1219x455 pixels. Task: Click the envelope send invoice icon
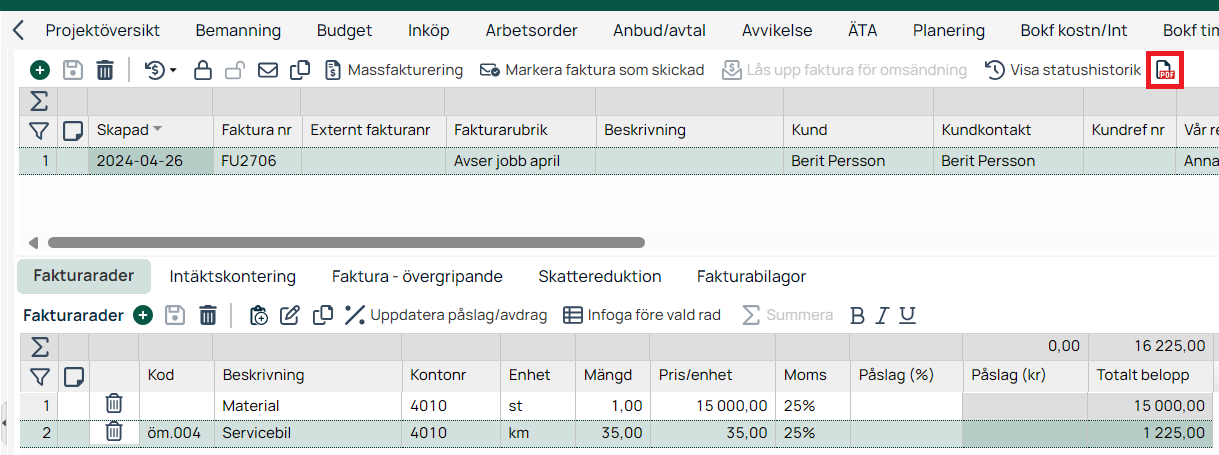pyautogui.click(x=267, y=70)
